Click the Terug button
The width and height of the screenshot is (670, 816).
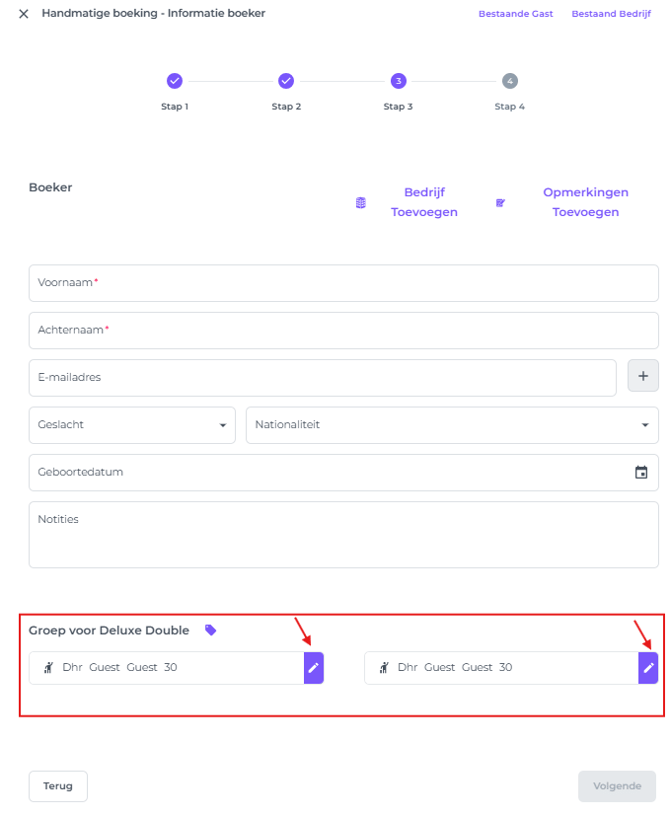coord(58,786)
